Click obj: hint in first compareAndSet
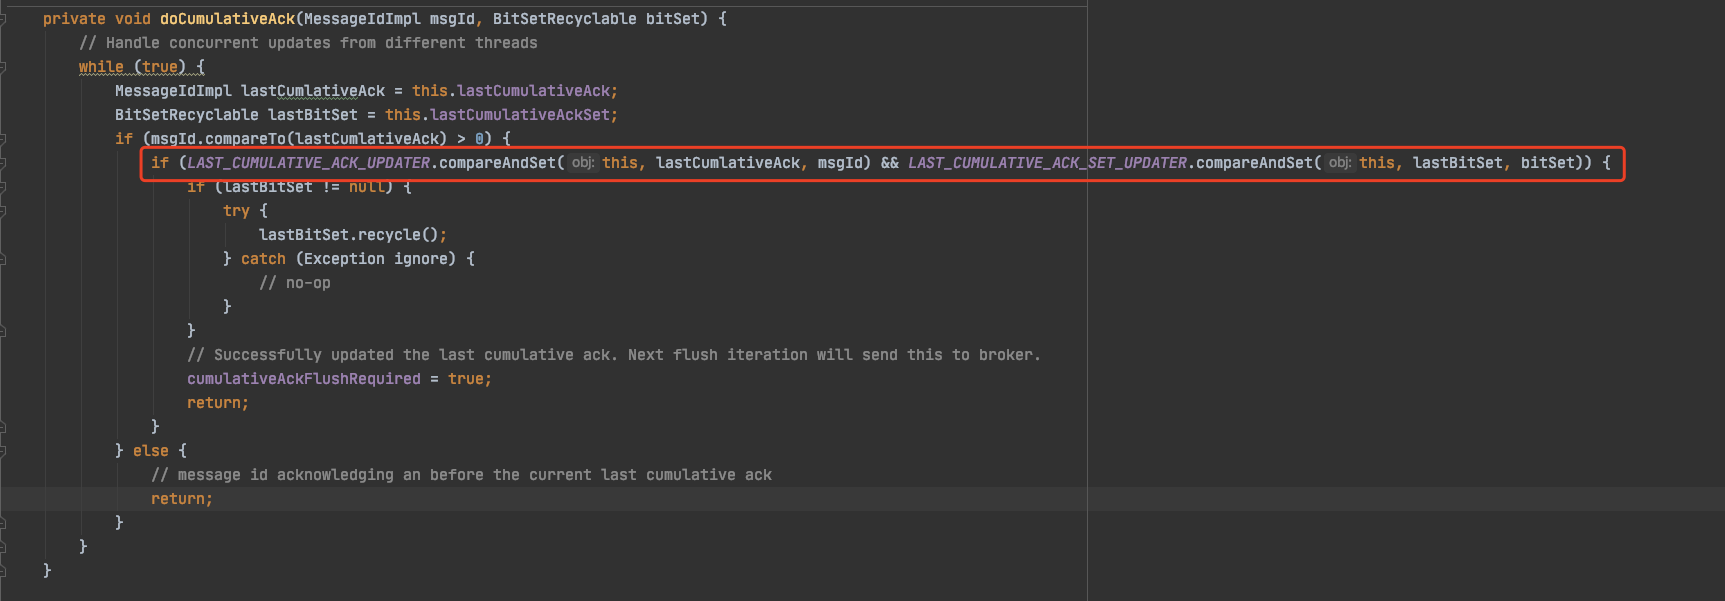The width and height of the screenshot is (1725, 601). pos(583,163)
